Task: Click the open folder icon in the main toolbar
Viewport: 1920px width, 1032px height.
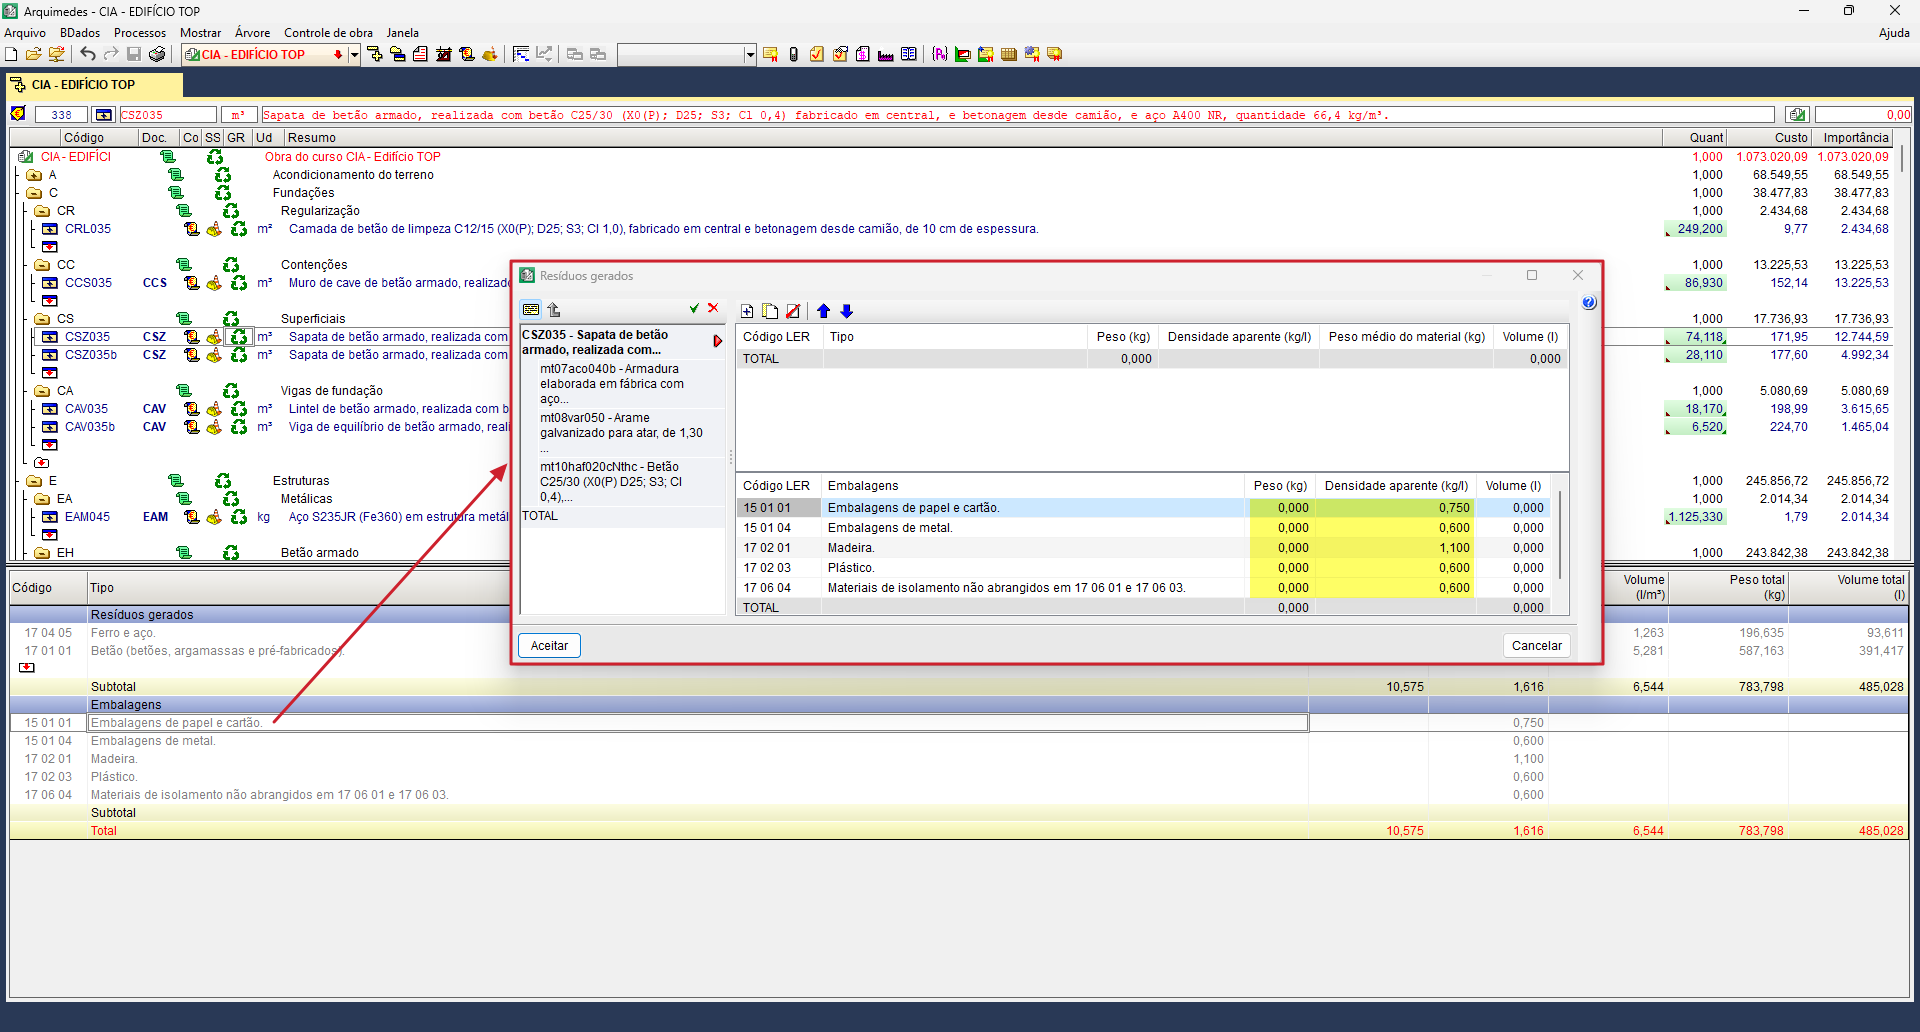Action: [x=34, y=54]
